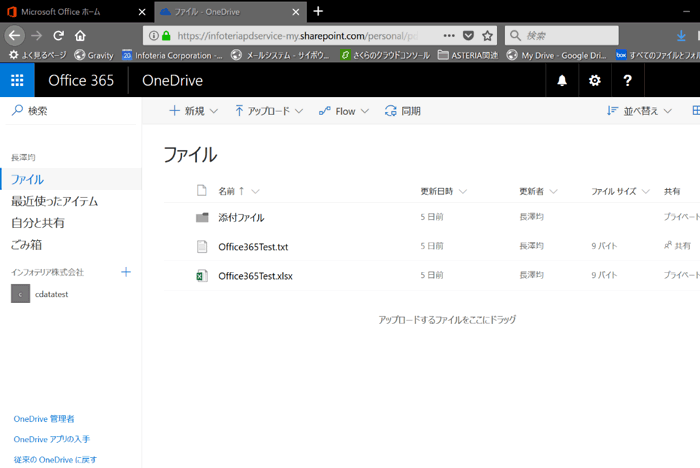Click the view switch icon at the toolbar edge

(696, 110)
